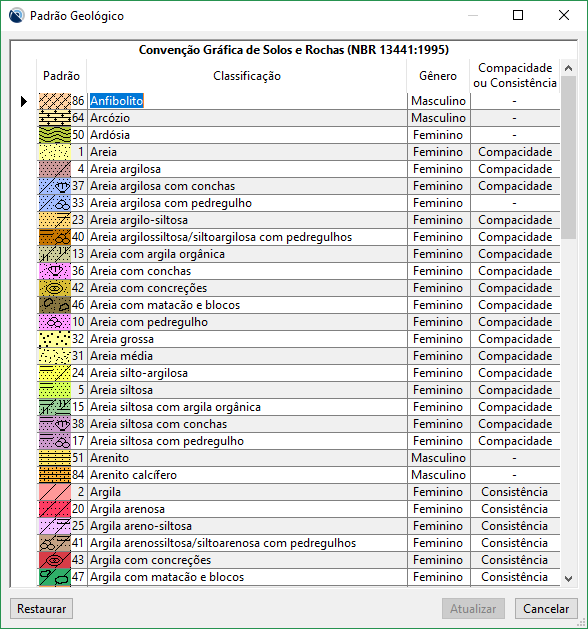
Task: Click the Atualizar button
Action: click(473, 609)
